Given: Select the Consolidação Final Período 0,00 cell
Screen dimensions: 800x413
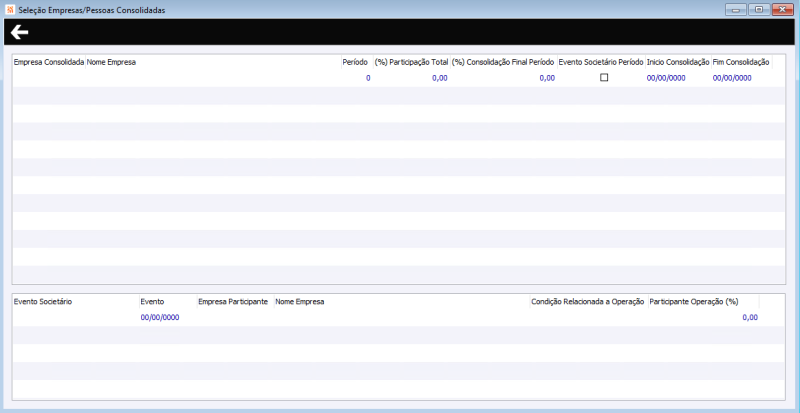Looking at the screenshot, I should tap(504, 78).
